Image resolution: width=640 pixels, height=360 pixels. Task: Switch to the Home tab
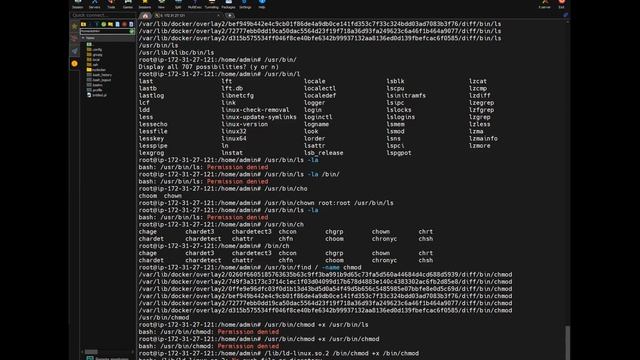coord(145,16)
